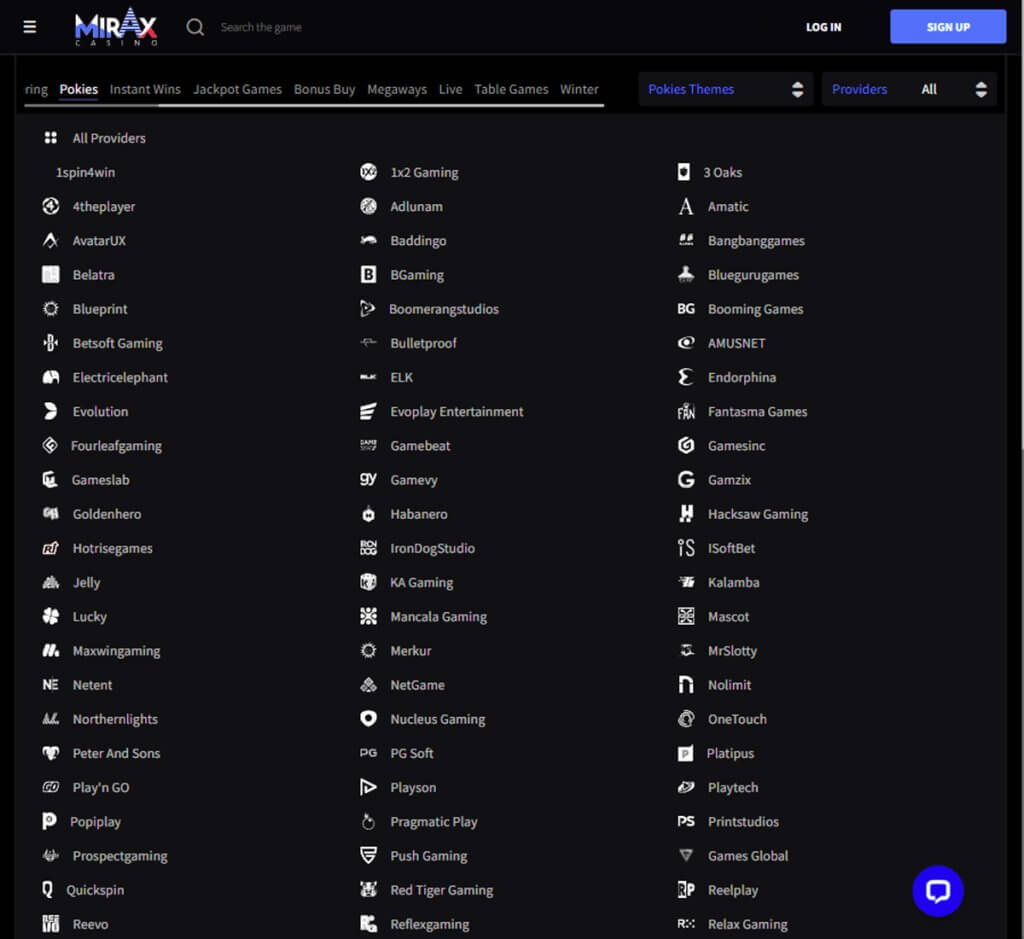Click the Evoplay Entertainment icon
Viewport: 1024px width, 939px height.
click(368, 411)
